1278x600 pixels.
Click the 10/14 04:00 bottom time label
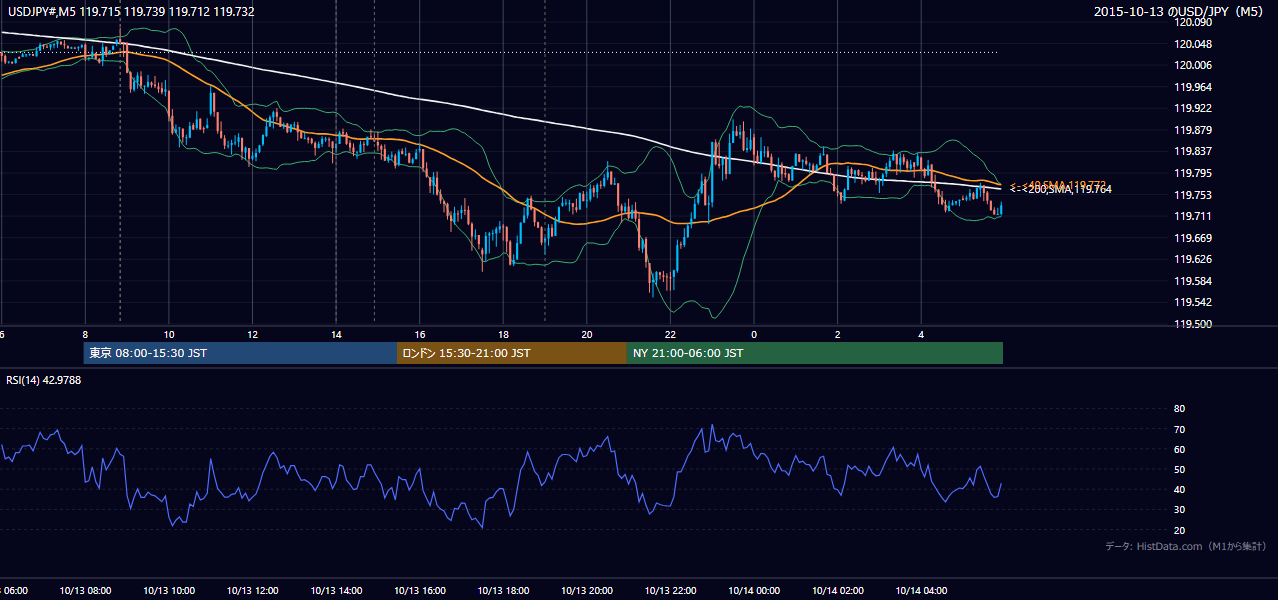921,591
